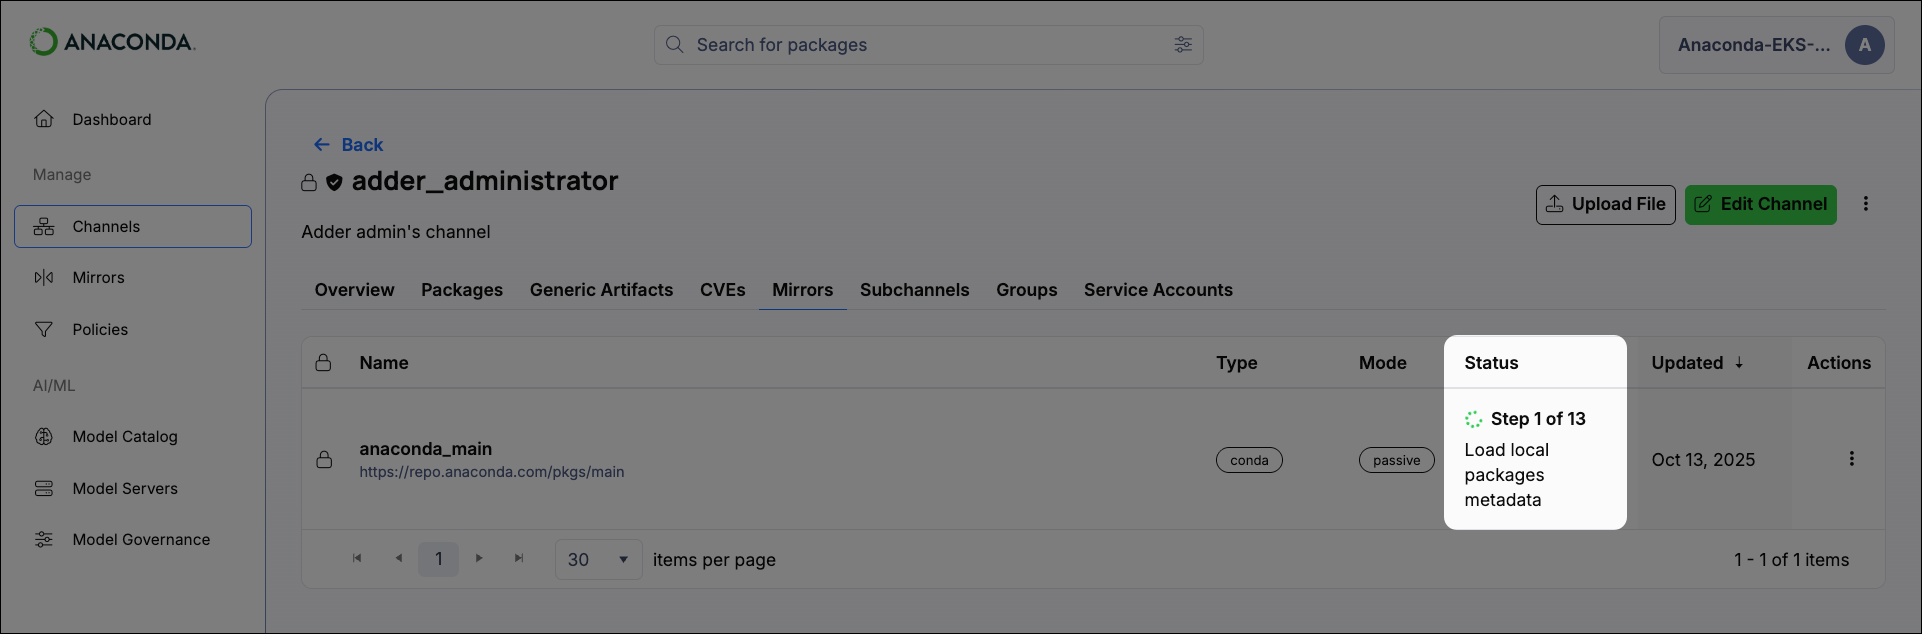Viewport: 1922px width, 634px height.
Task: Open Mirrors in the sidebar
Action: pos(133,277)
